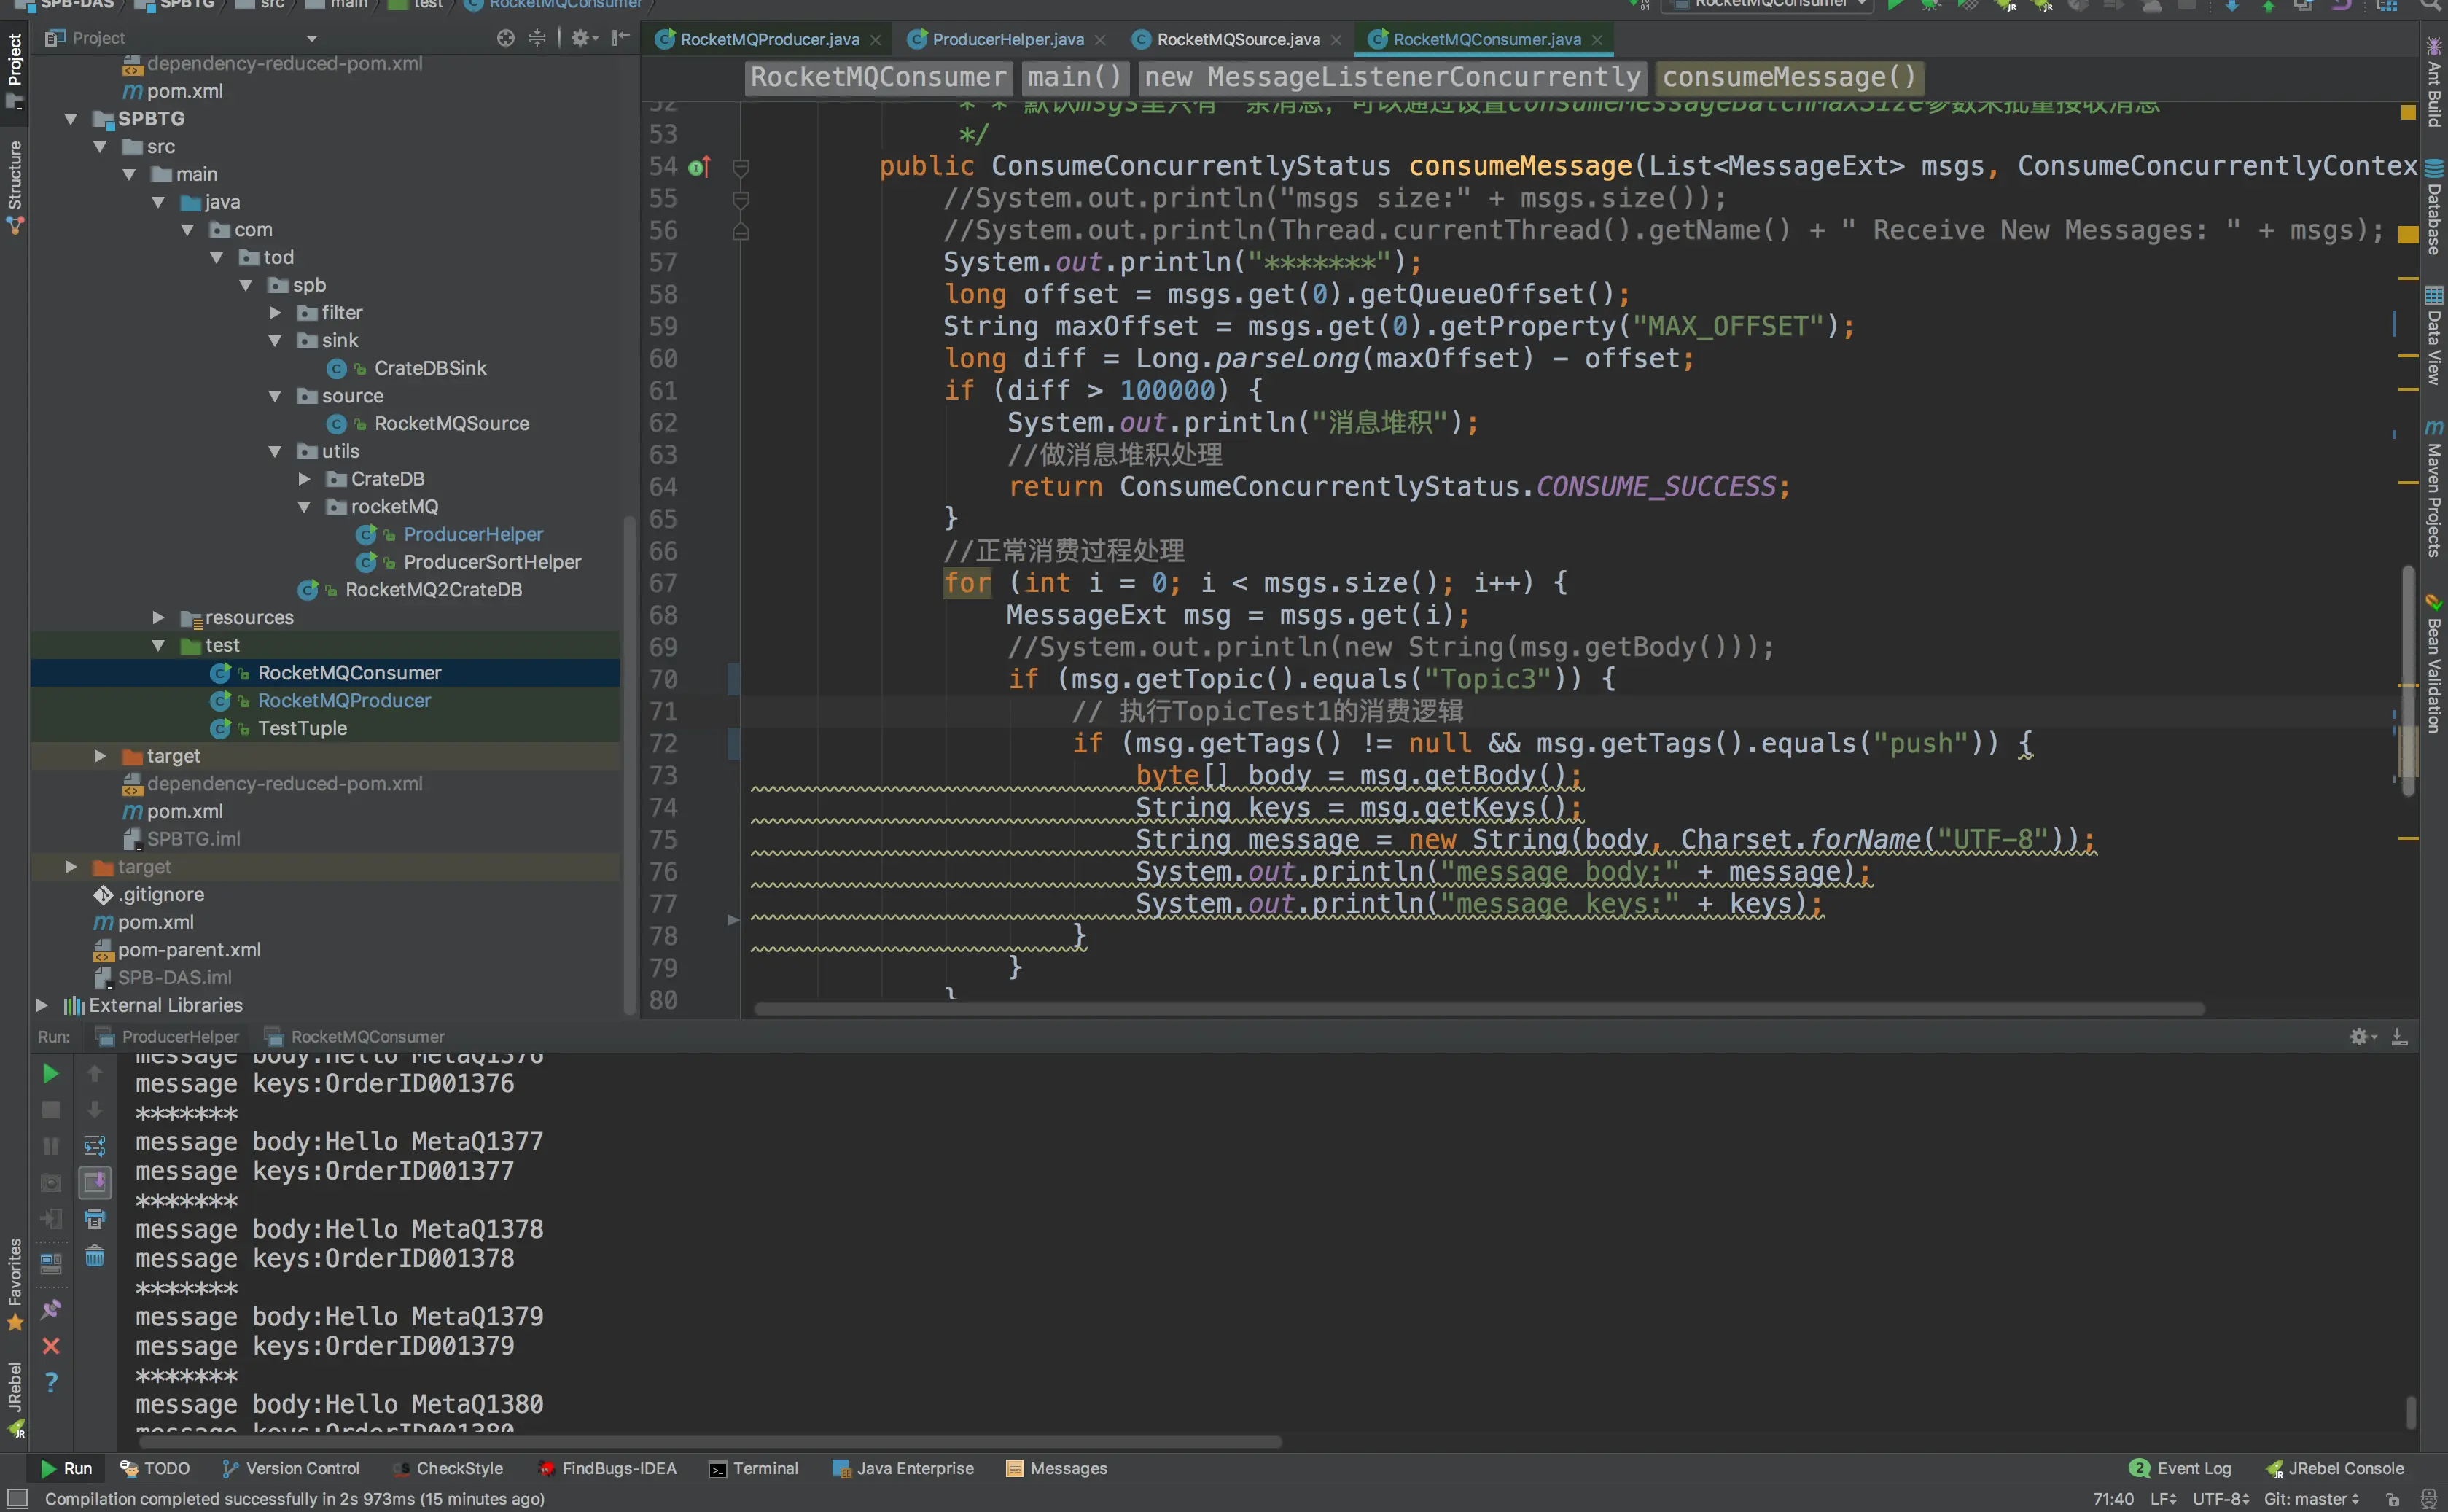This screenshot has height=1512, width=2448.
Task: Expand the resources folder
Action: [x=158, y=618]
